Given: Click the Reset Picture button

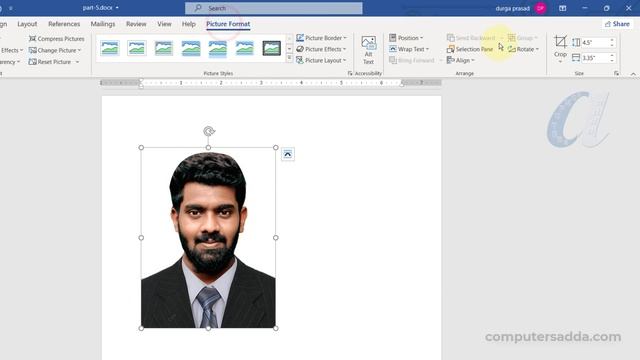Looking at the screenshot, I should 50,62.
